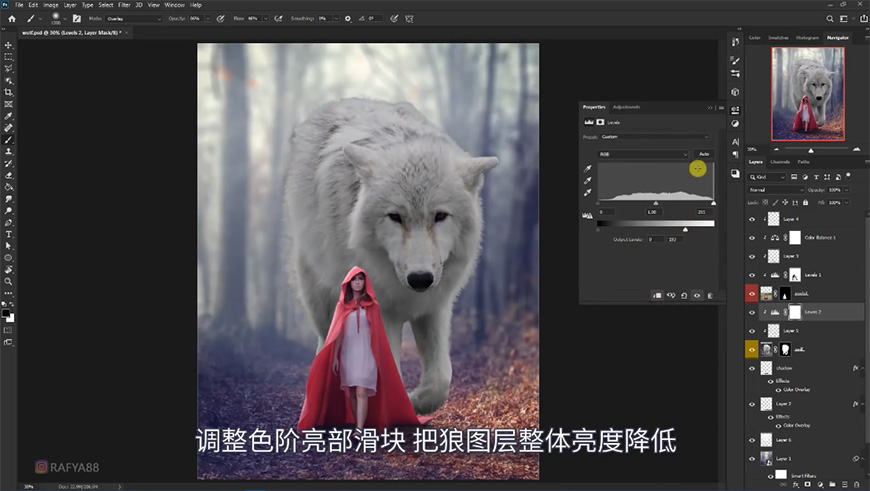Hide Layer 5 visibility eye
870x491 pixels.
(752, 331)
